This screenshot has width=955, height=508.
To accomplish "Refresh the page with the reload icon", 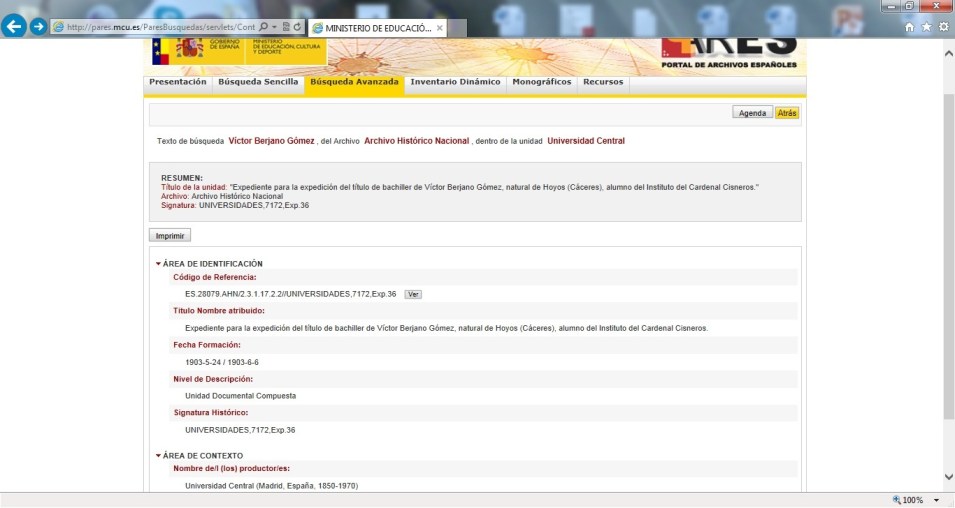I will tap(298, 27).
